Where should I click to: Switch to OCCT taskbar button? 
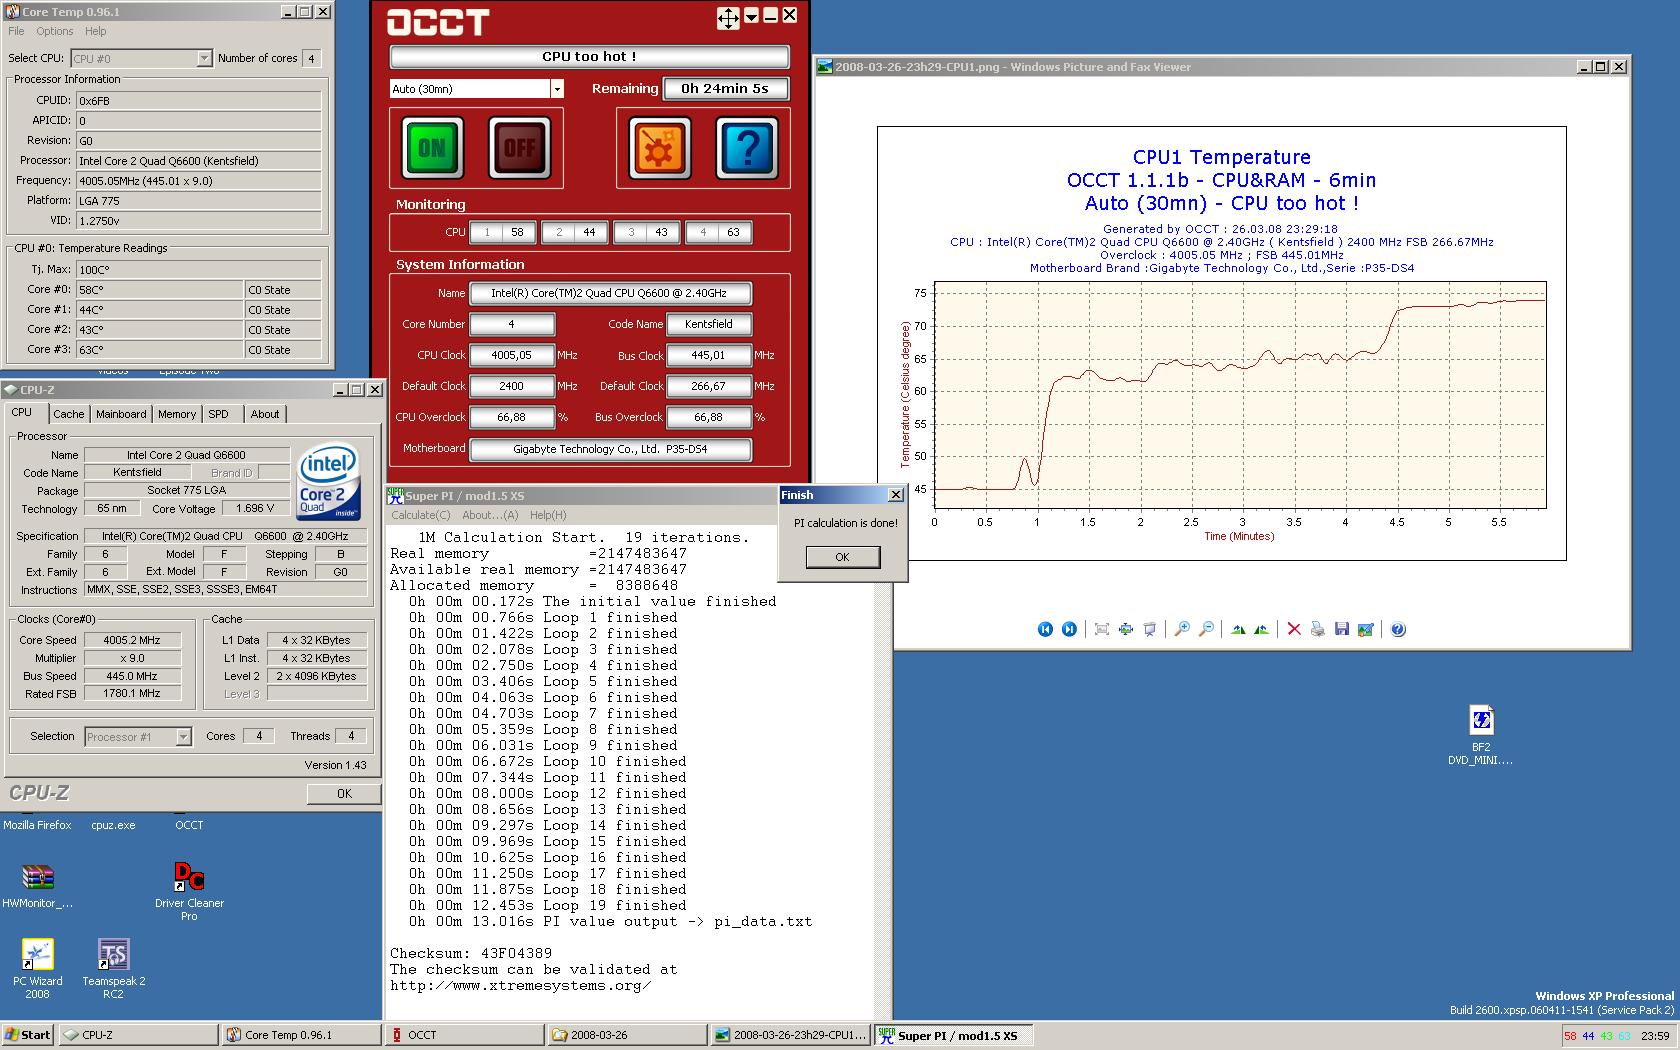[465, 1035]
